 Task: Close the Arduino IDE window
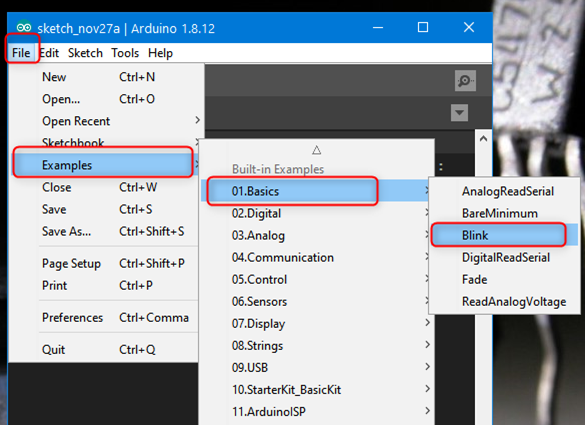coord(469,27)
